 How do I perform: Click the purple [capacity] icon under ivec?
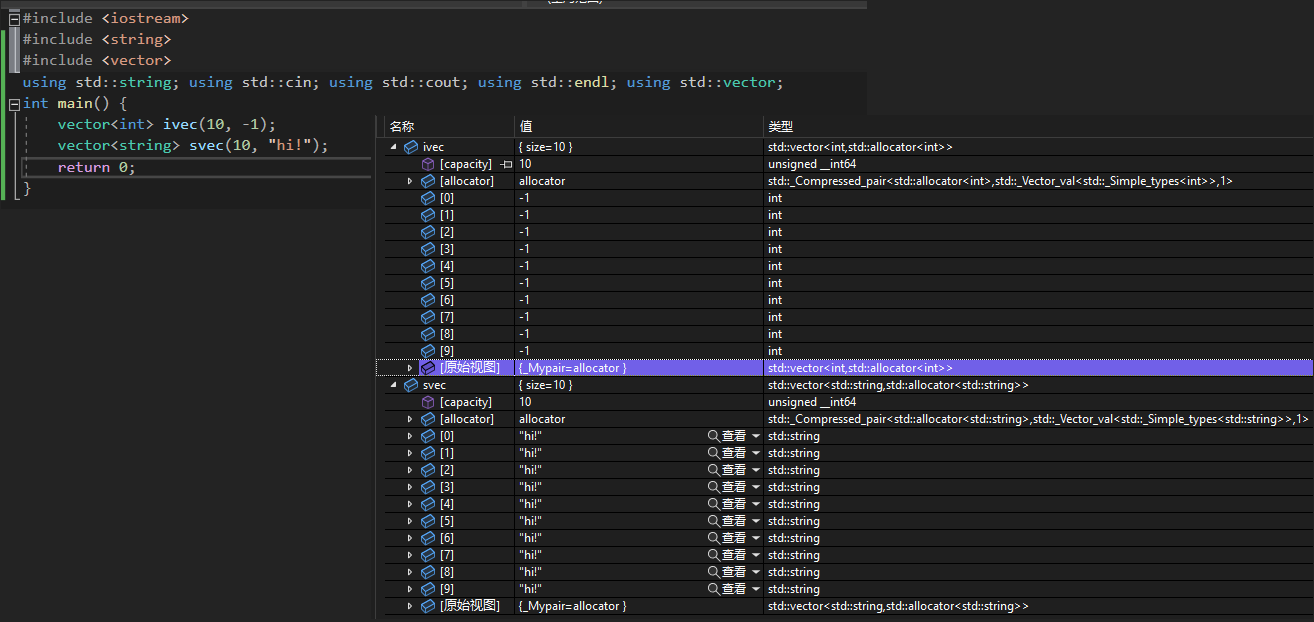(x=428, y=164)
